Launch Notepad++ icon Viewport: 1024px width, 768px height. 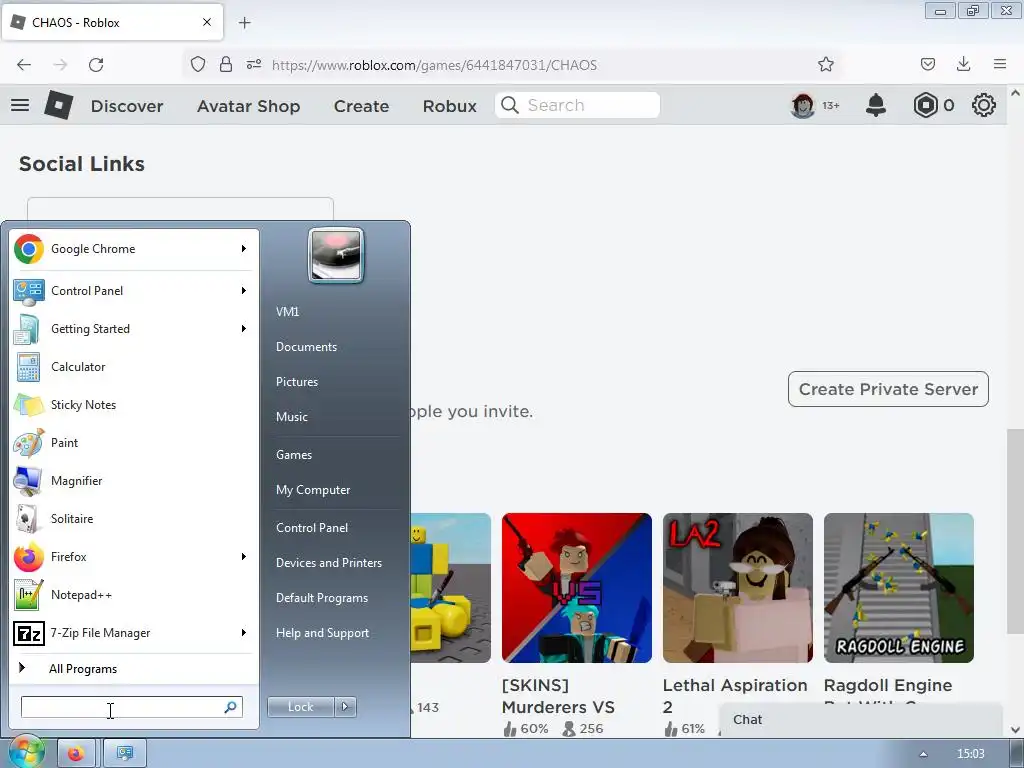29,595
